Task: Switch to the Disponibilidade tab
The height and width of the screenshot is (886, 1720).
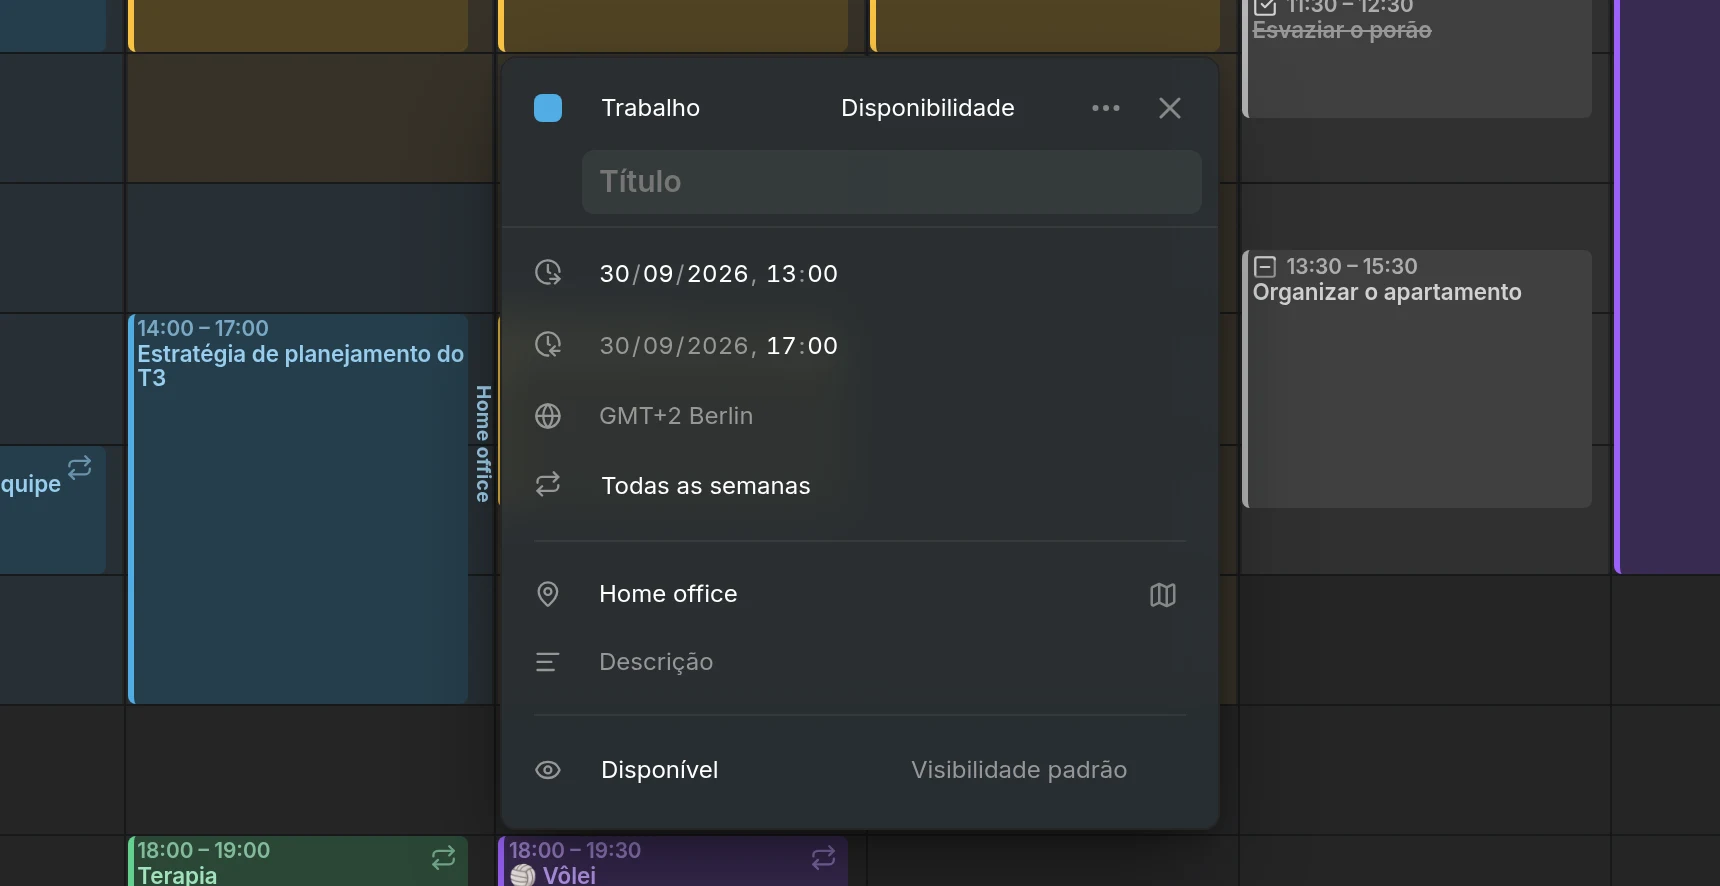Action: point(927,108)
